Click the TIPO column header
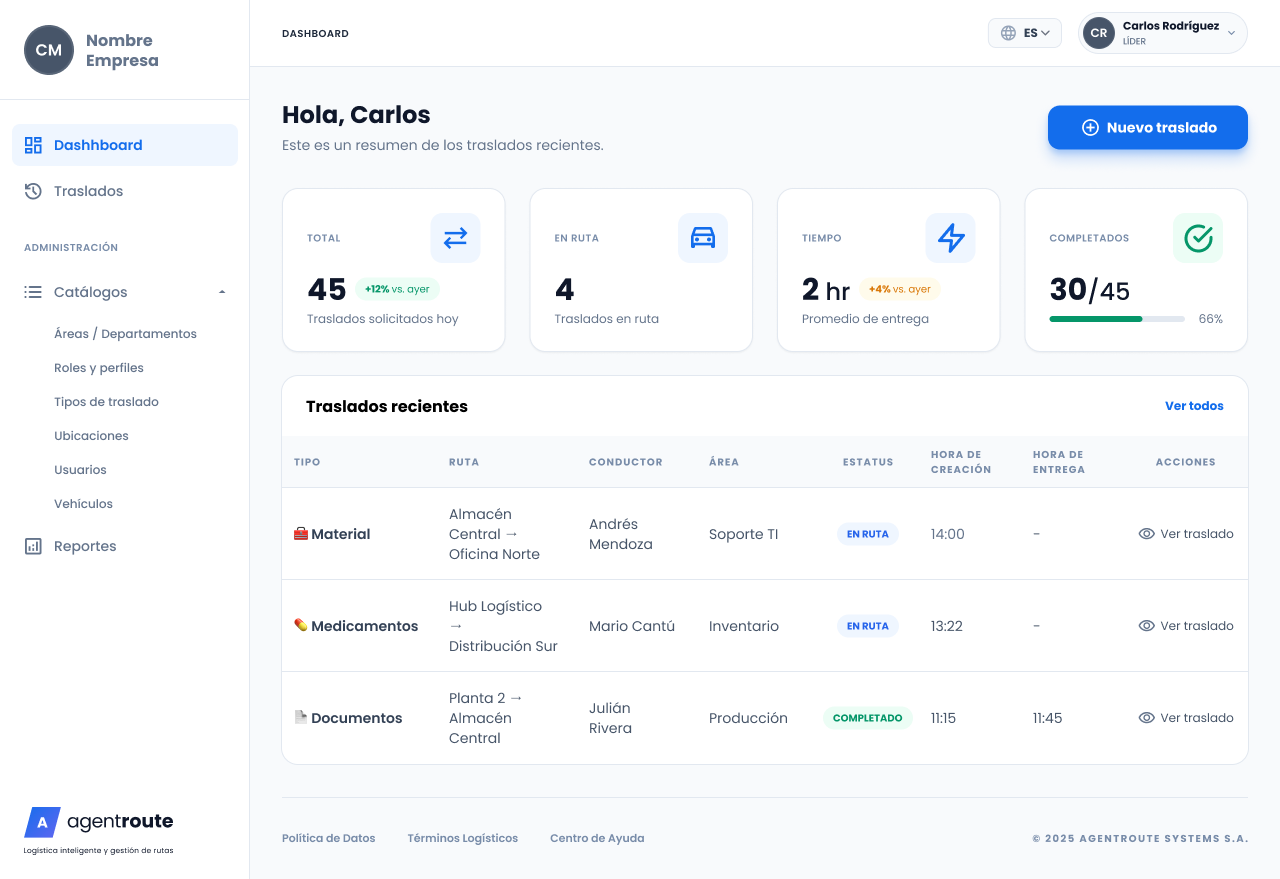1280x879 pixels. tap(307, 462)
